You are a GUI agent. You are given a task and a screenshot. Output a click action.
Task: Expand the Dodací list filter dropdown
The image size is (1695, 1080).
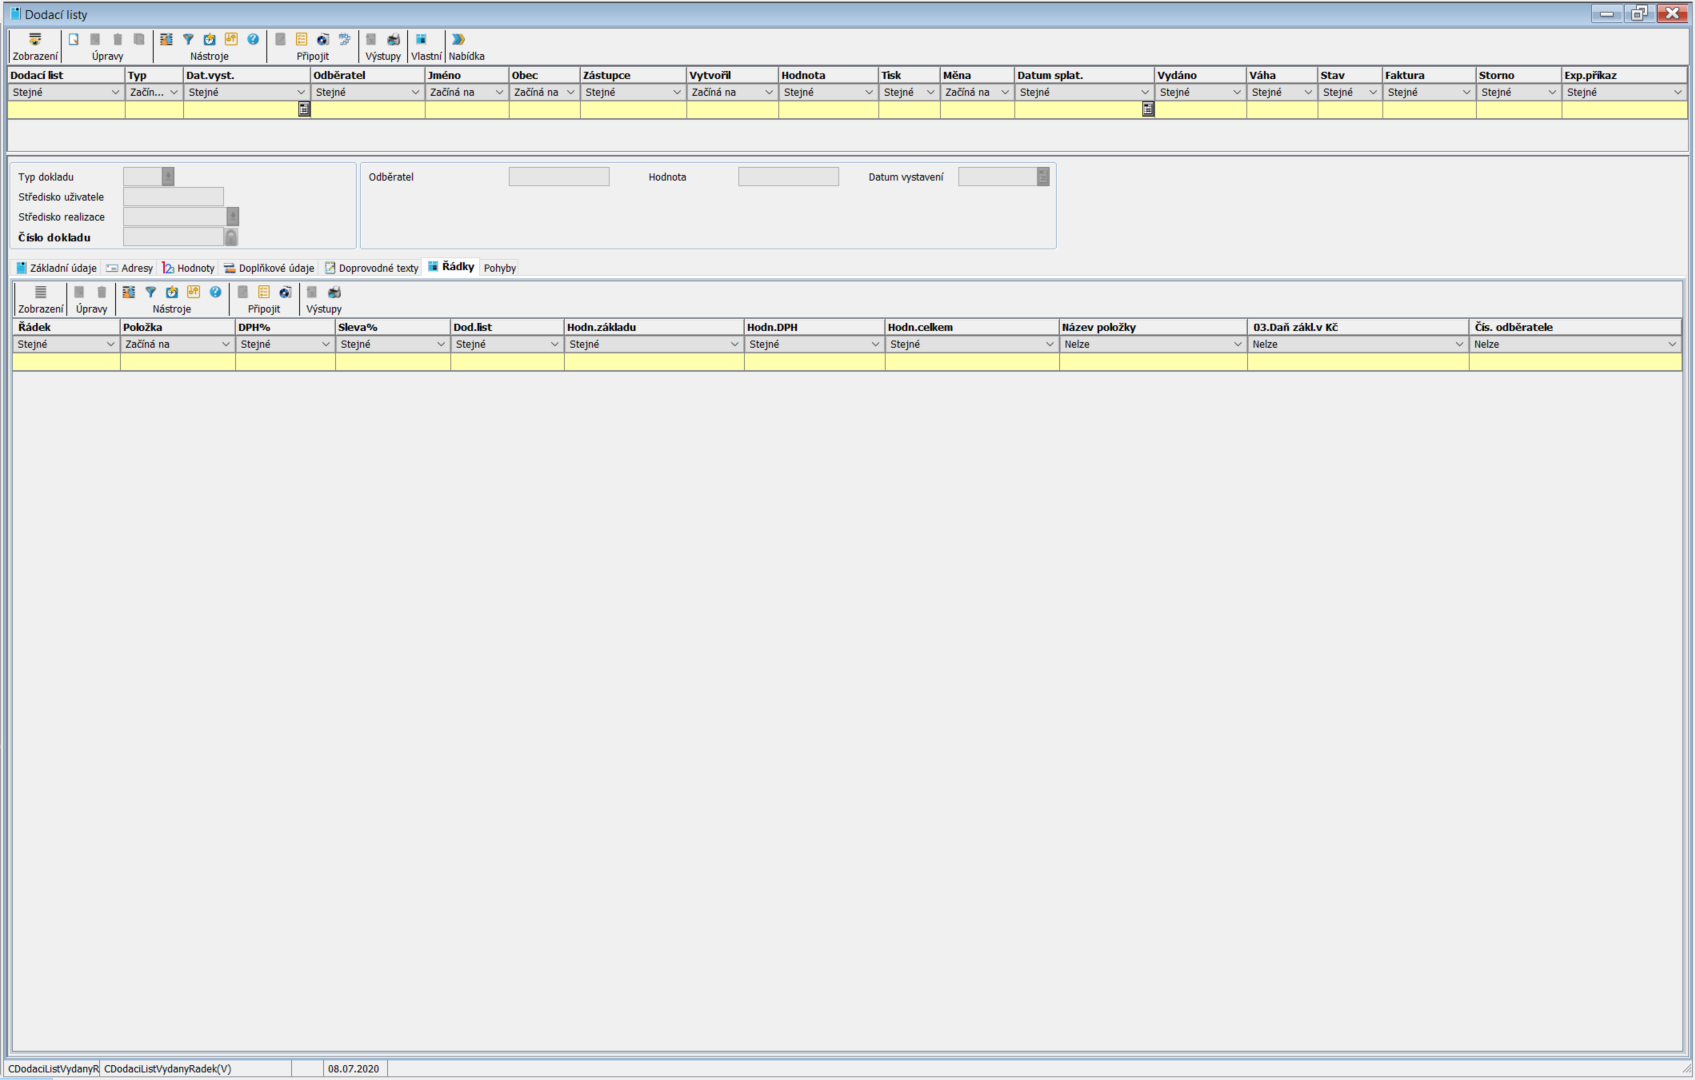click(x=115, y=93)
